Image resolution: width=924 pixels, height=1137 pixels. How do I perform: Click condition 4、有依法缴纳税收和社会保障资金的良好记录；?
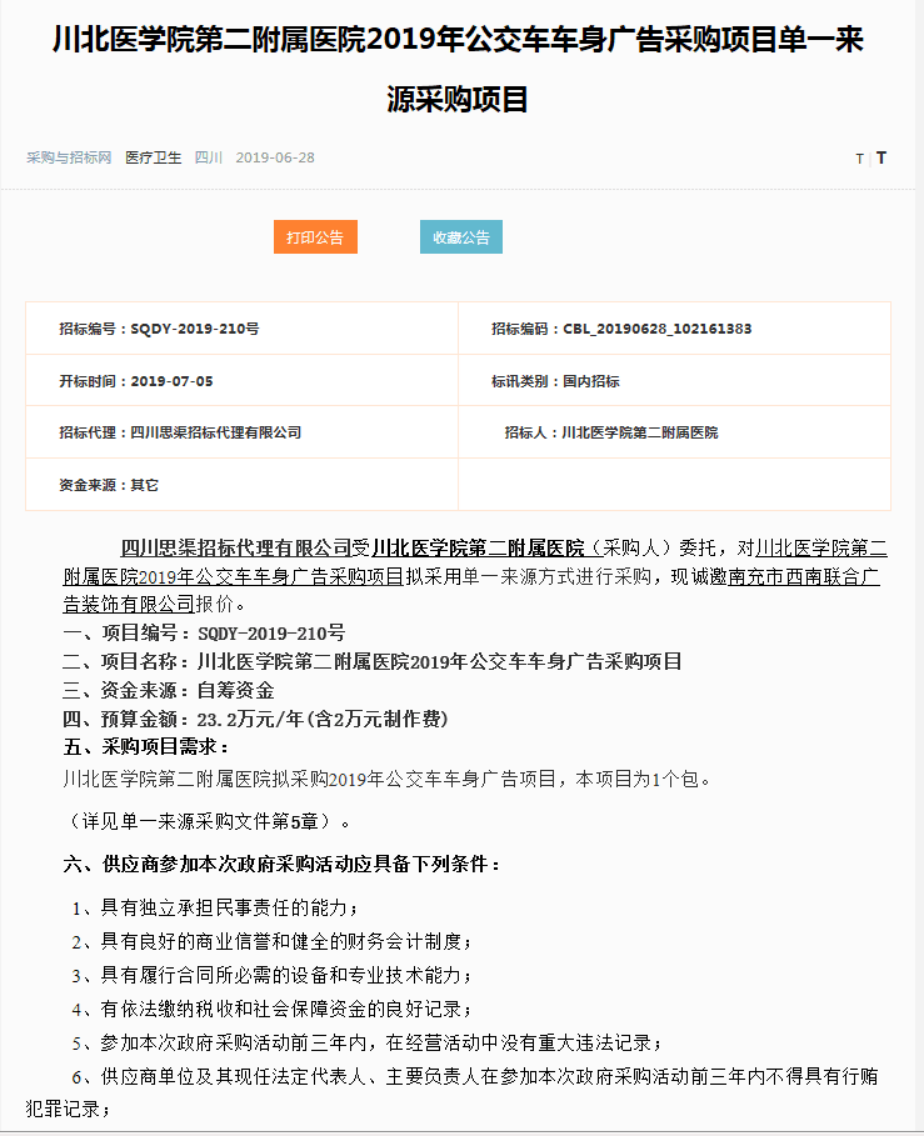tap(272, 1009)
